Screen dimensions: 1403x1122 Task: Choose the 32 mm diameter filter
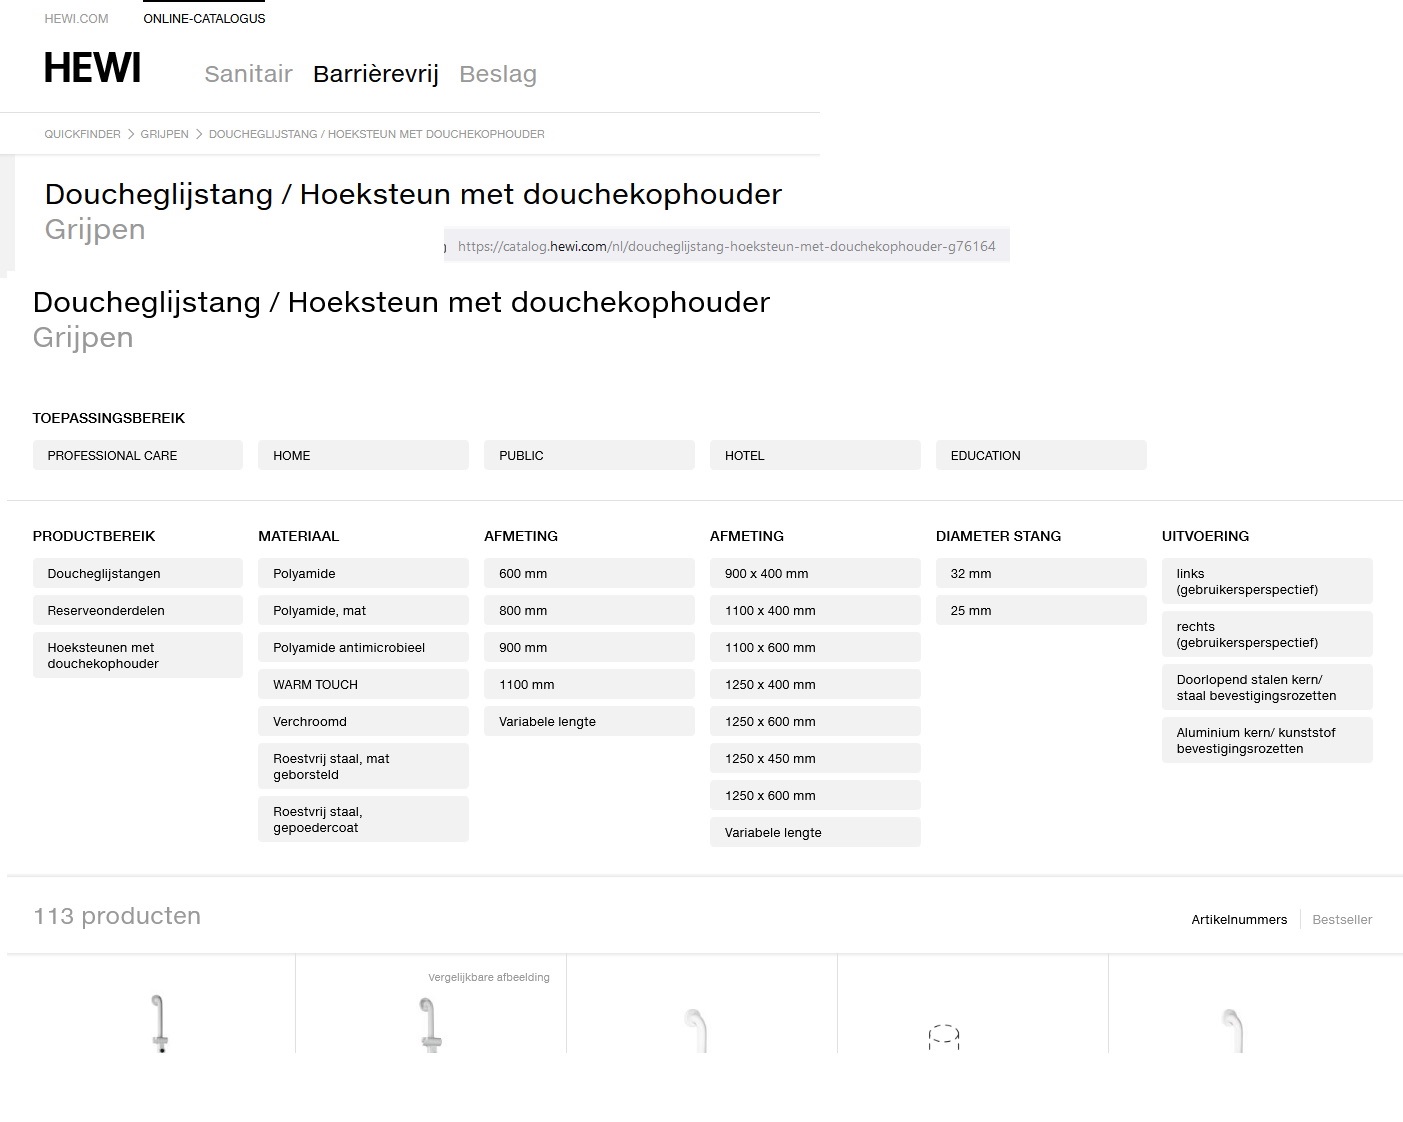pyautogui.click(x=1040, y=574)
